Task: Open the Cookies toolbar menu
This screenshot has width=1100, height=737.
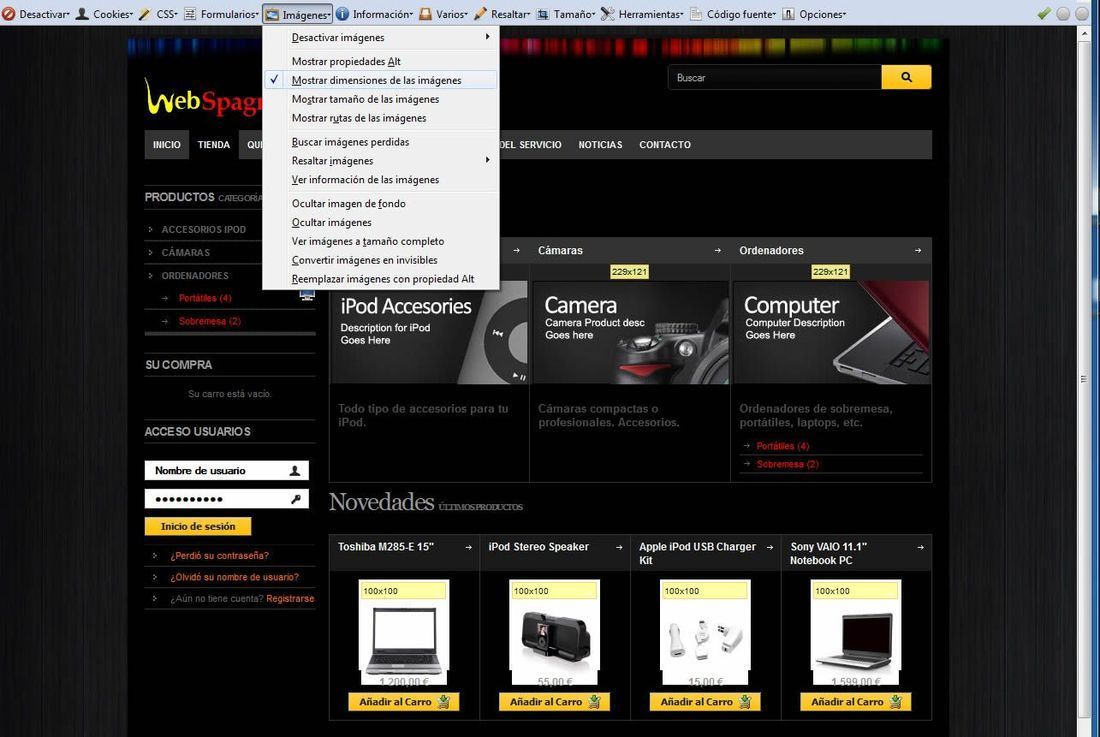Action: point(104,14)
